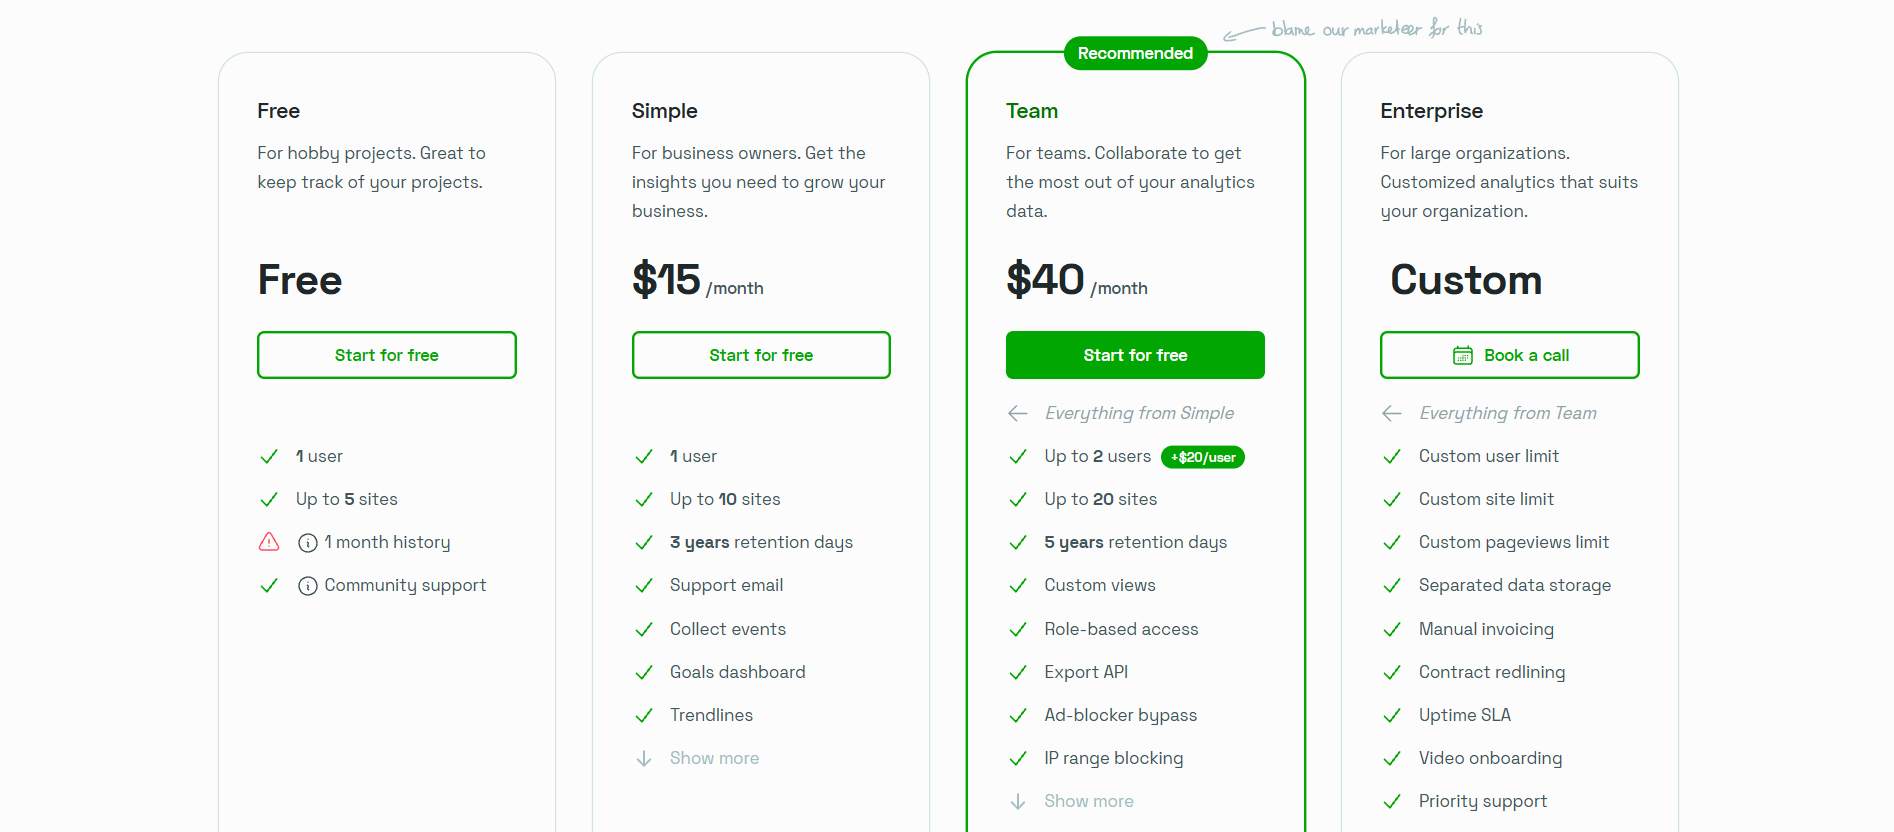Click the "Recommended" badge above the Team plan
Viewport: 1894px width, 832px height.
(x=1134, y=53)
